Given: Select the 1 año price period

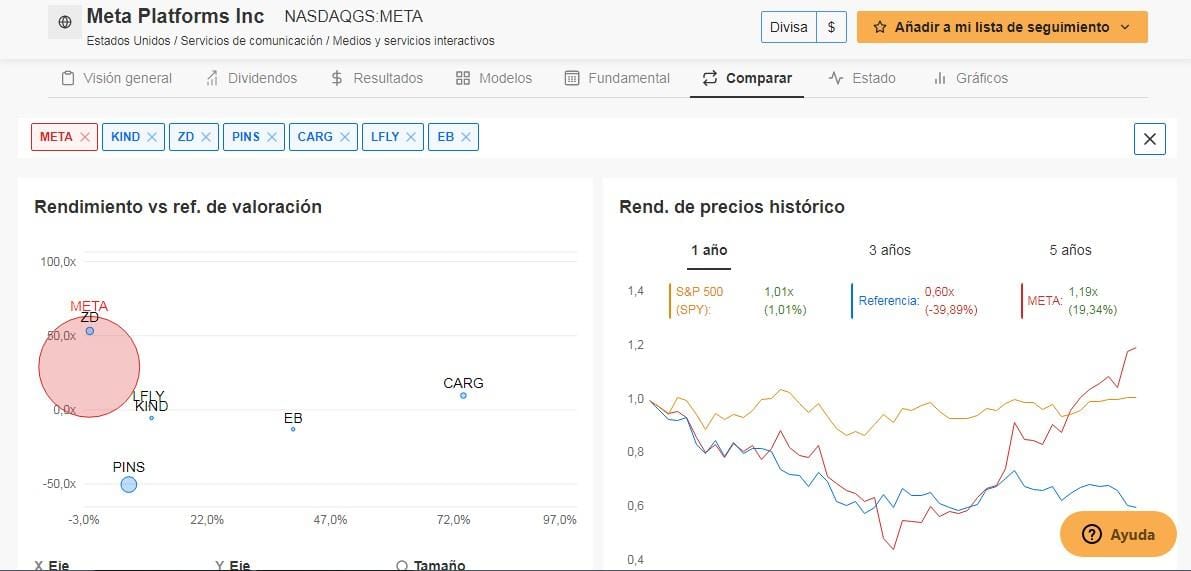Looking at the screenshot, I should tap(709, 250).
